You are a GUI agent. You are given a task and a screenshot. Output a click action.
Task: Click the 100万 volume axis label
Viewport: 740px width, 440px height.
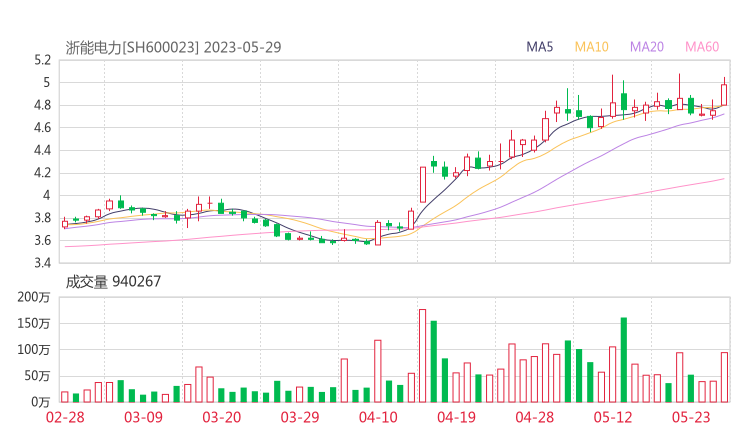coord(34,350)
